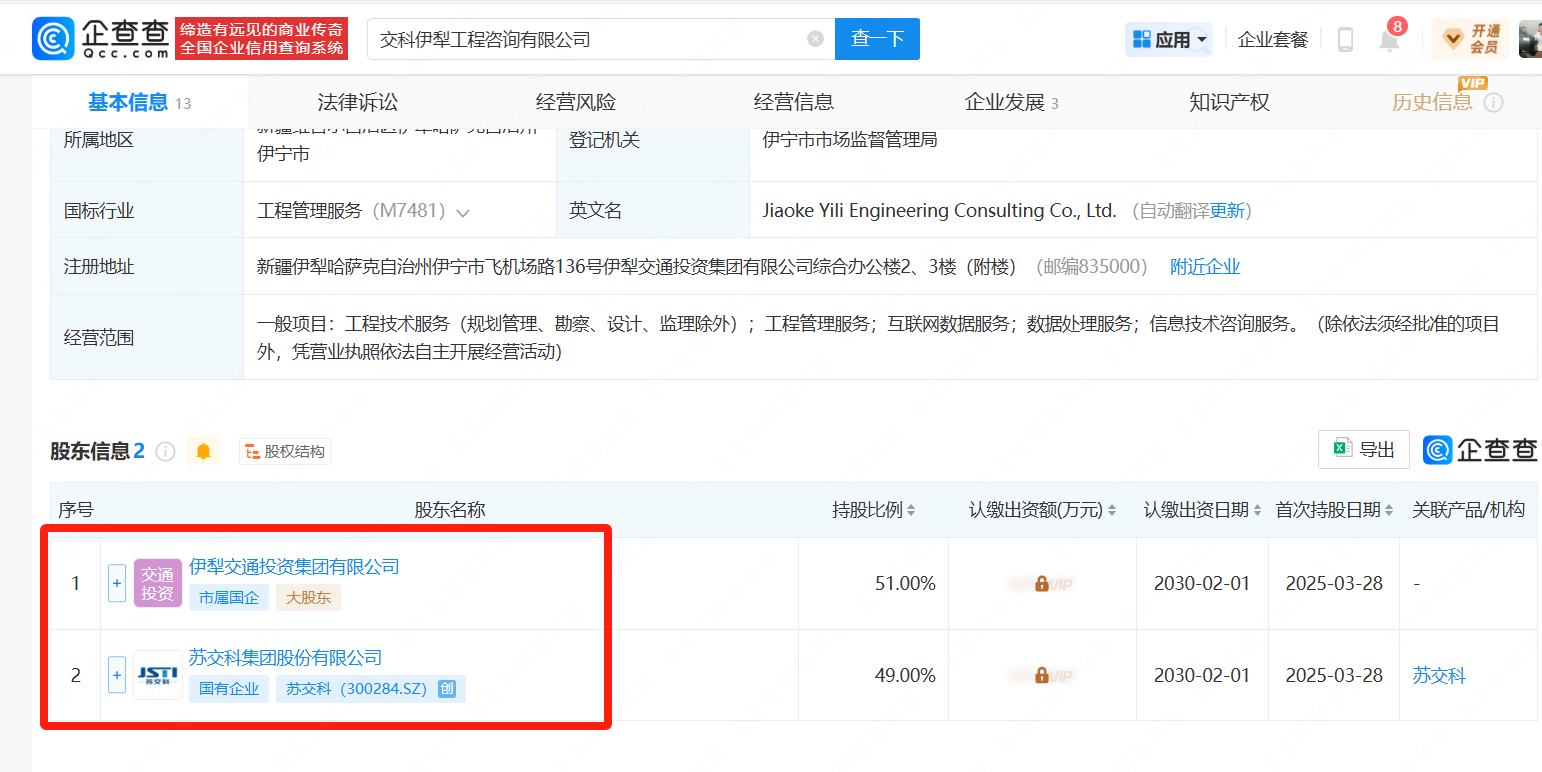Click lock VIP icon for 伊犁交通投资 row

[1042, 583]
